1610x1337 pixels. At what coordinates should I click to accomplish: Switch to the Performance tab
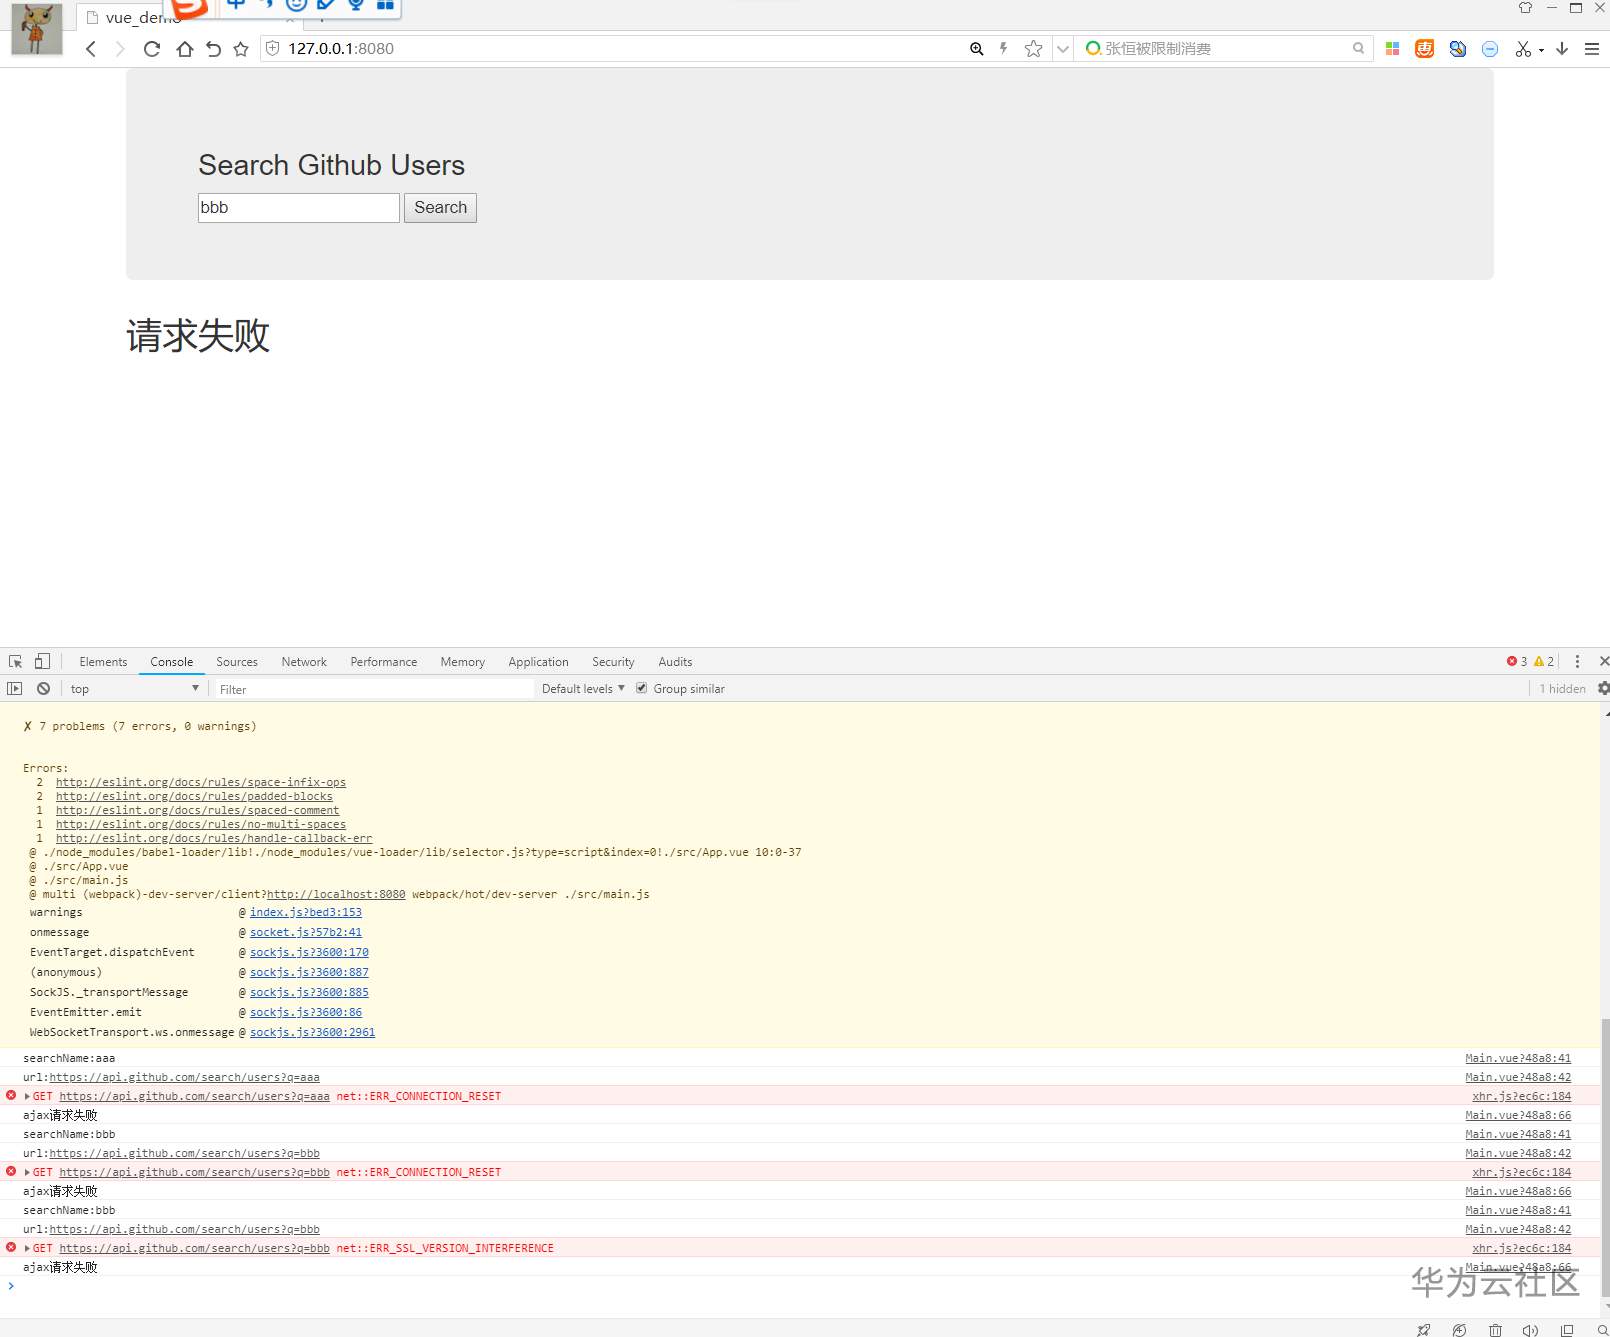(x=384, y=662)
